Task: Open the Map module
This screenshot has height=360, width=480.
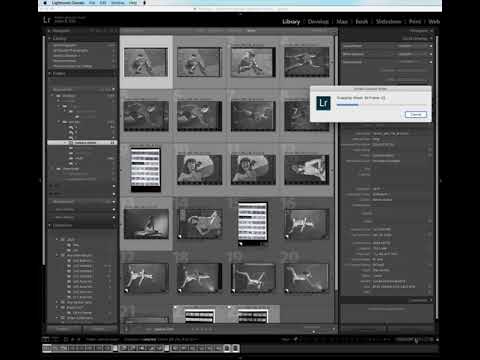Action: pyautogui.click(x=342, y=22)
